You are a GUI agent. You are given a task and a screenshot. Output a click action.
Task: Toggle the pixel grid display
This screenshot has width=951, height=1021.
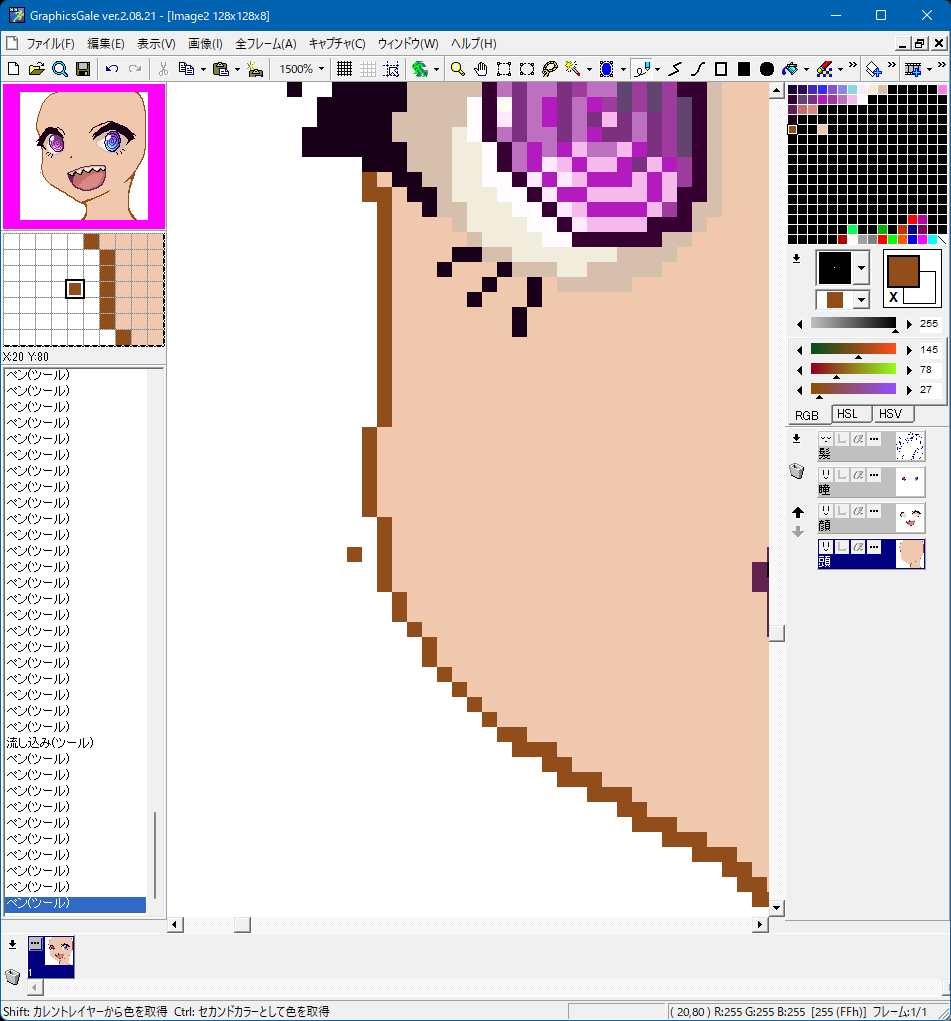point(344,69)
